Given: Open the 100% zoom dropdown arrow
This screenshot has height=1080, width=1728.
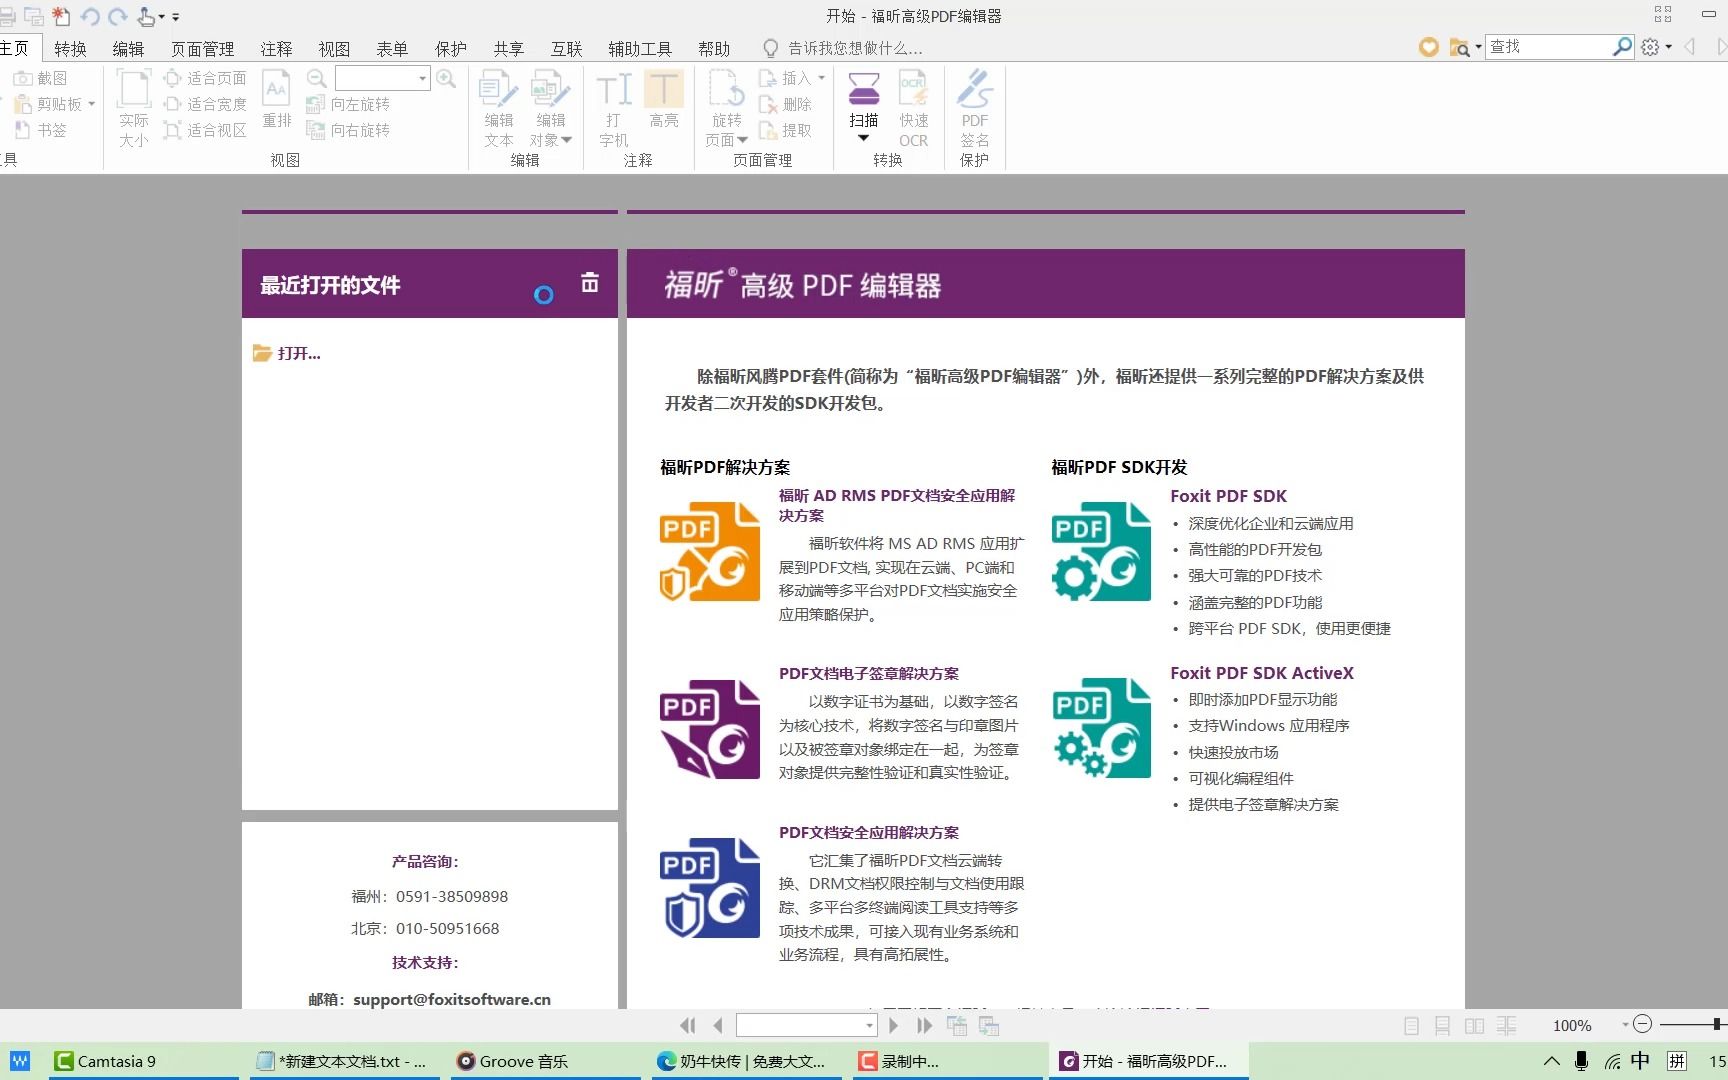Looking at the screenshot, I should click(x=1624, y=1024).
